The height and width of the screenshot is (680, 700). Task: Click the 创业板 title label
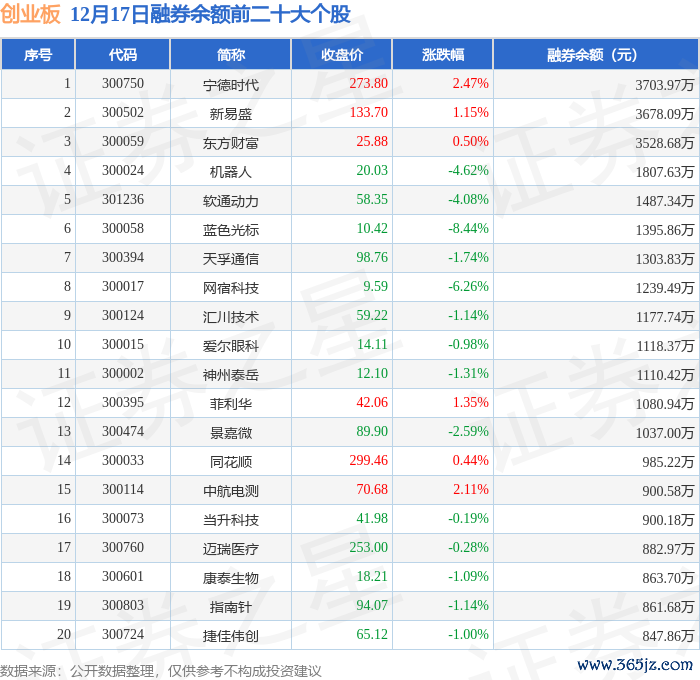(x=30, y=14)
